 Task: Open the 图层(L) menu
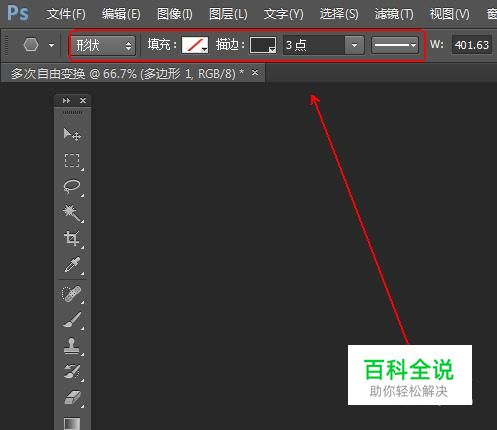pyautogui.click(x=228, y=14)
